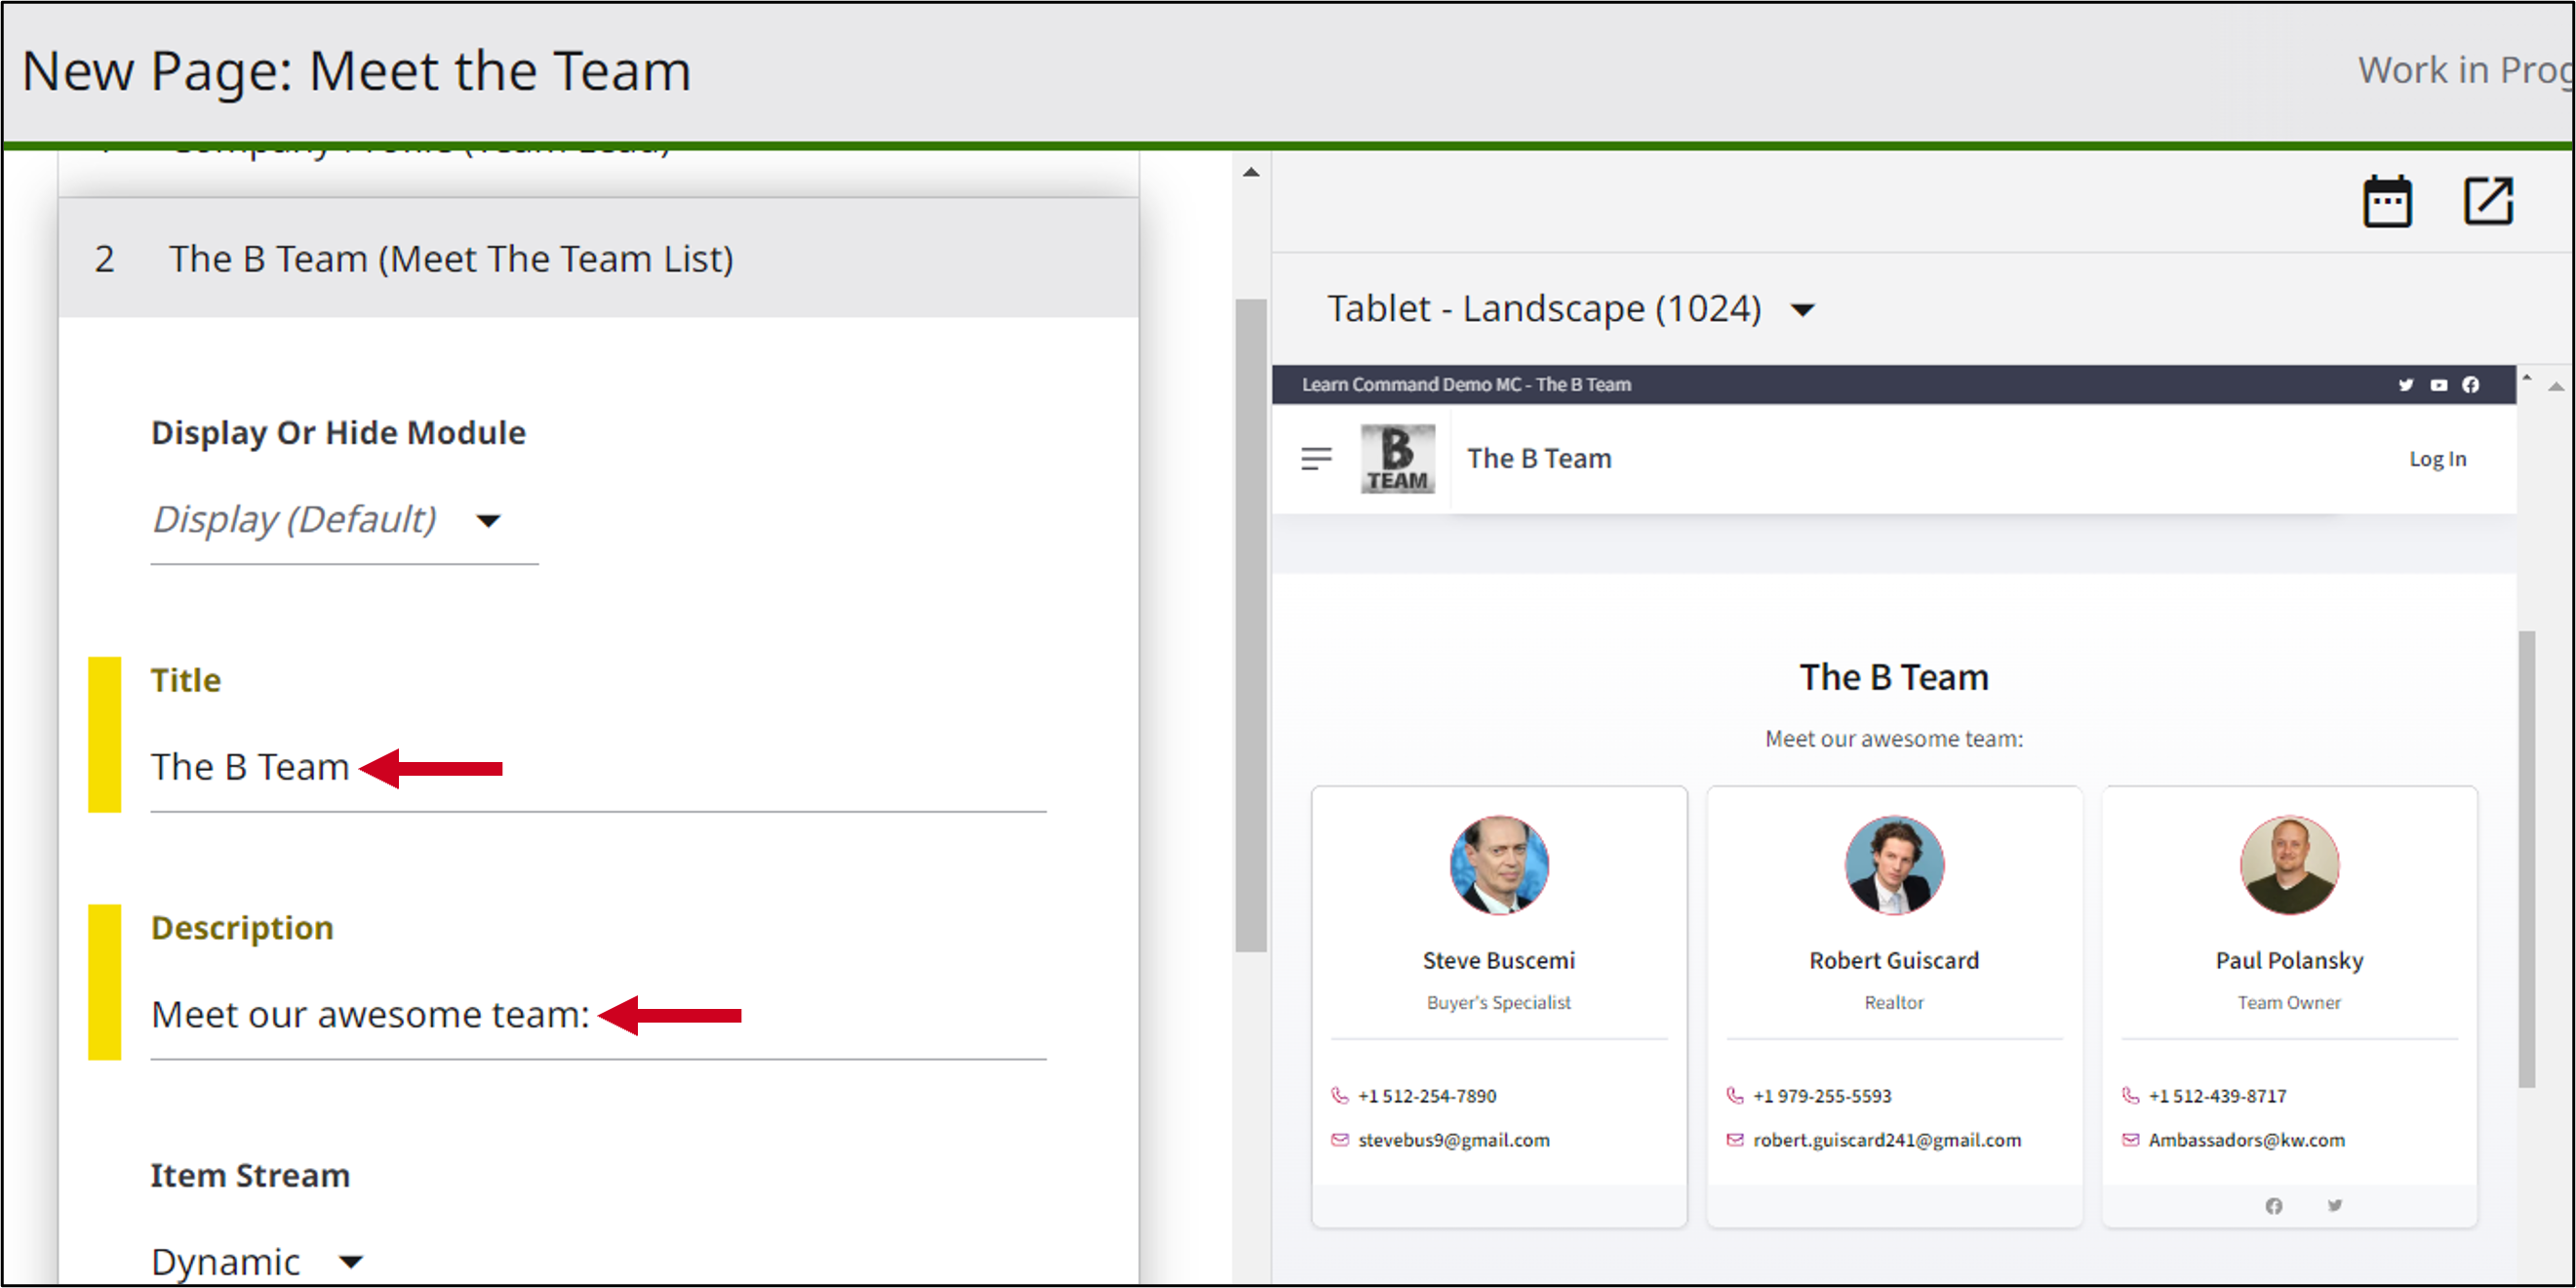Click email stevebus9@gmail.com

click(x=1453, y=1140)
